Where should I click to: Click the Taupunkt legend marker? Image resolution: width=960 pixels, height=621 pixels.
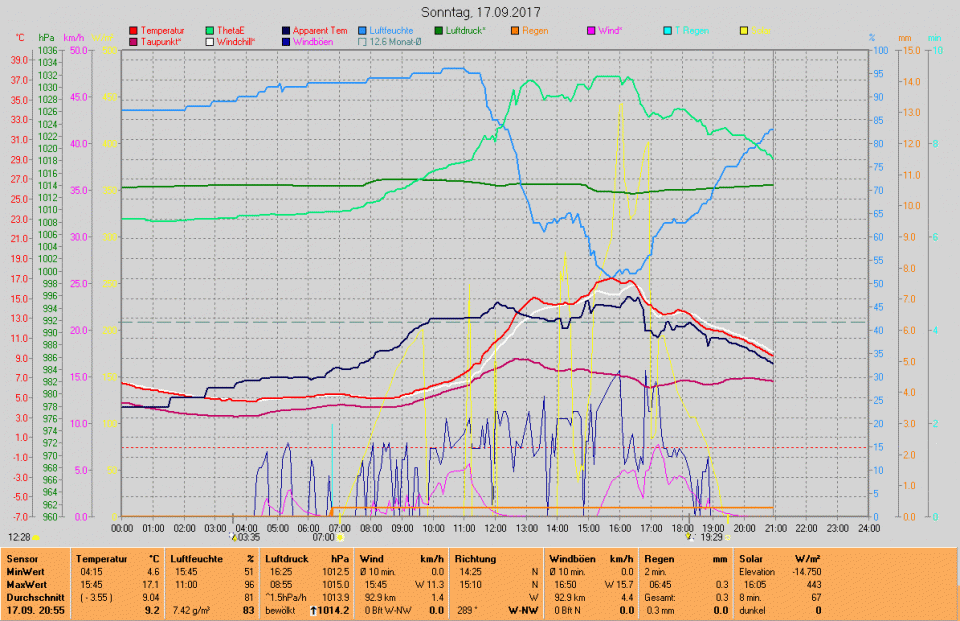pyautogui.click(x=135, y=42)
